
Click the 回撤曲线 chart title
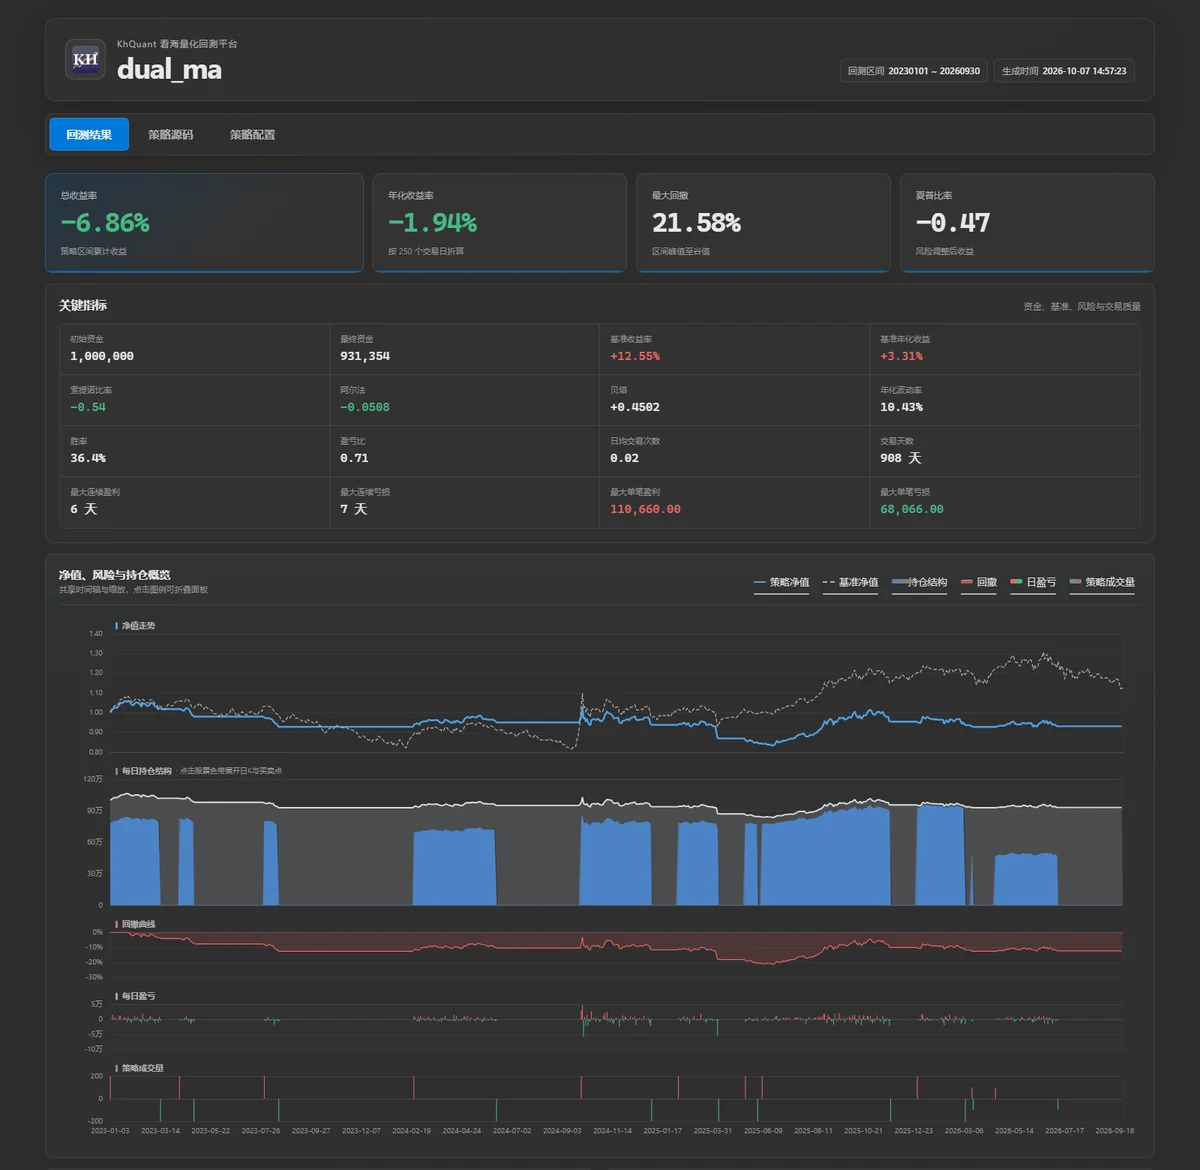pyautogui.click(x=138, y=924)
